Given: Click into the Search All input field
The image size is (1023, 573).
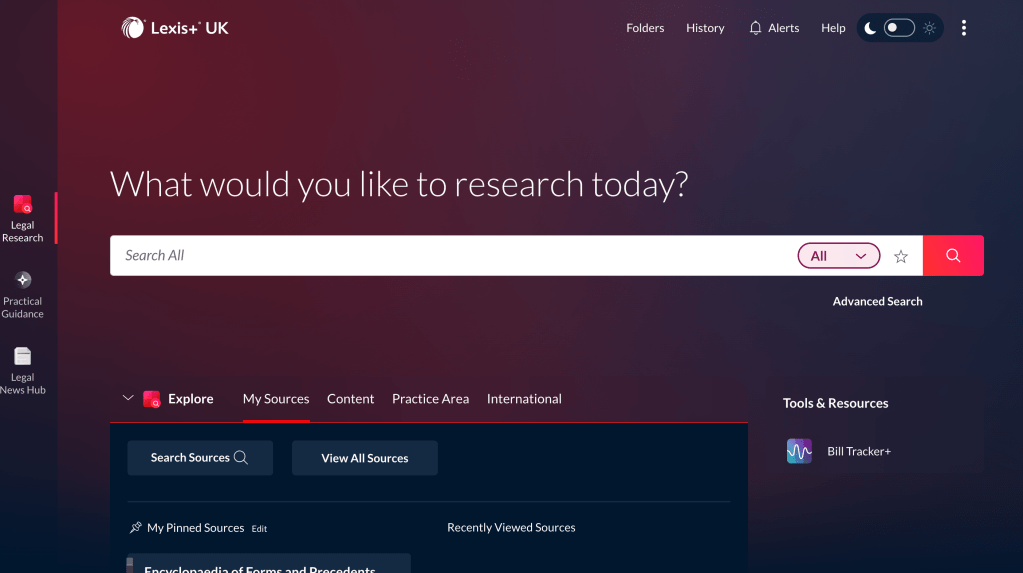Looking at the screenshot, I should point(450,256).
